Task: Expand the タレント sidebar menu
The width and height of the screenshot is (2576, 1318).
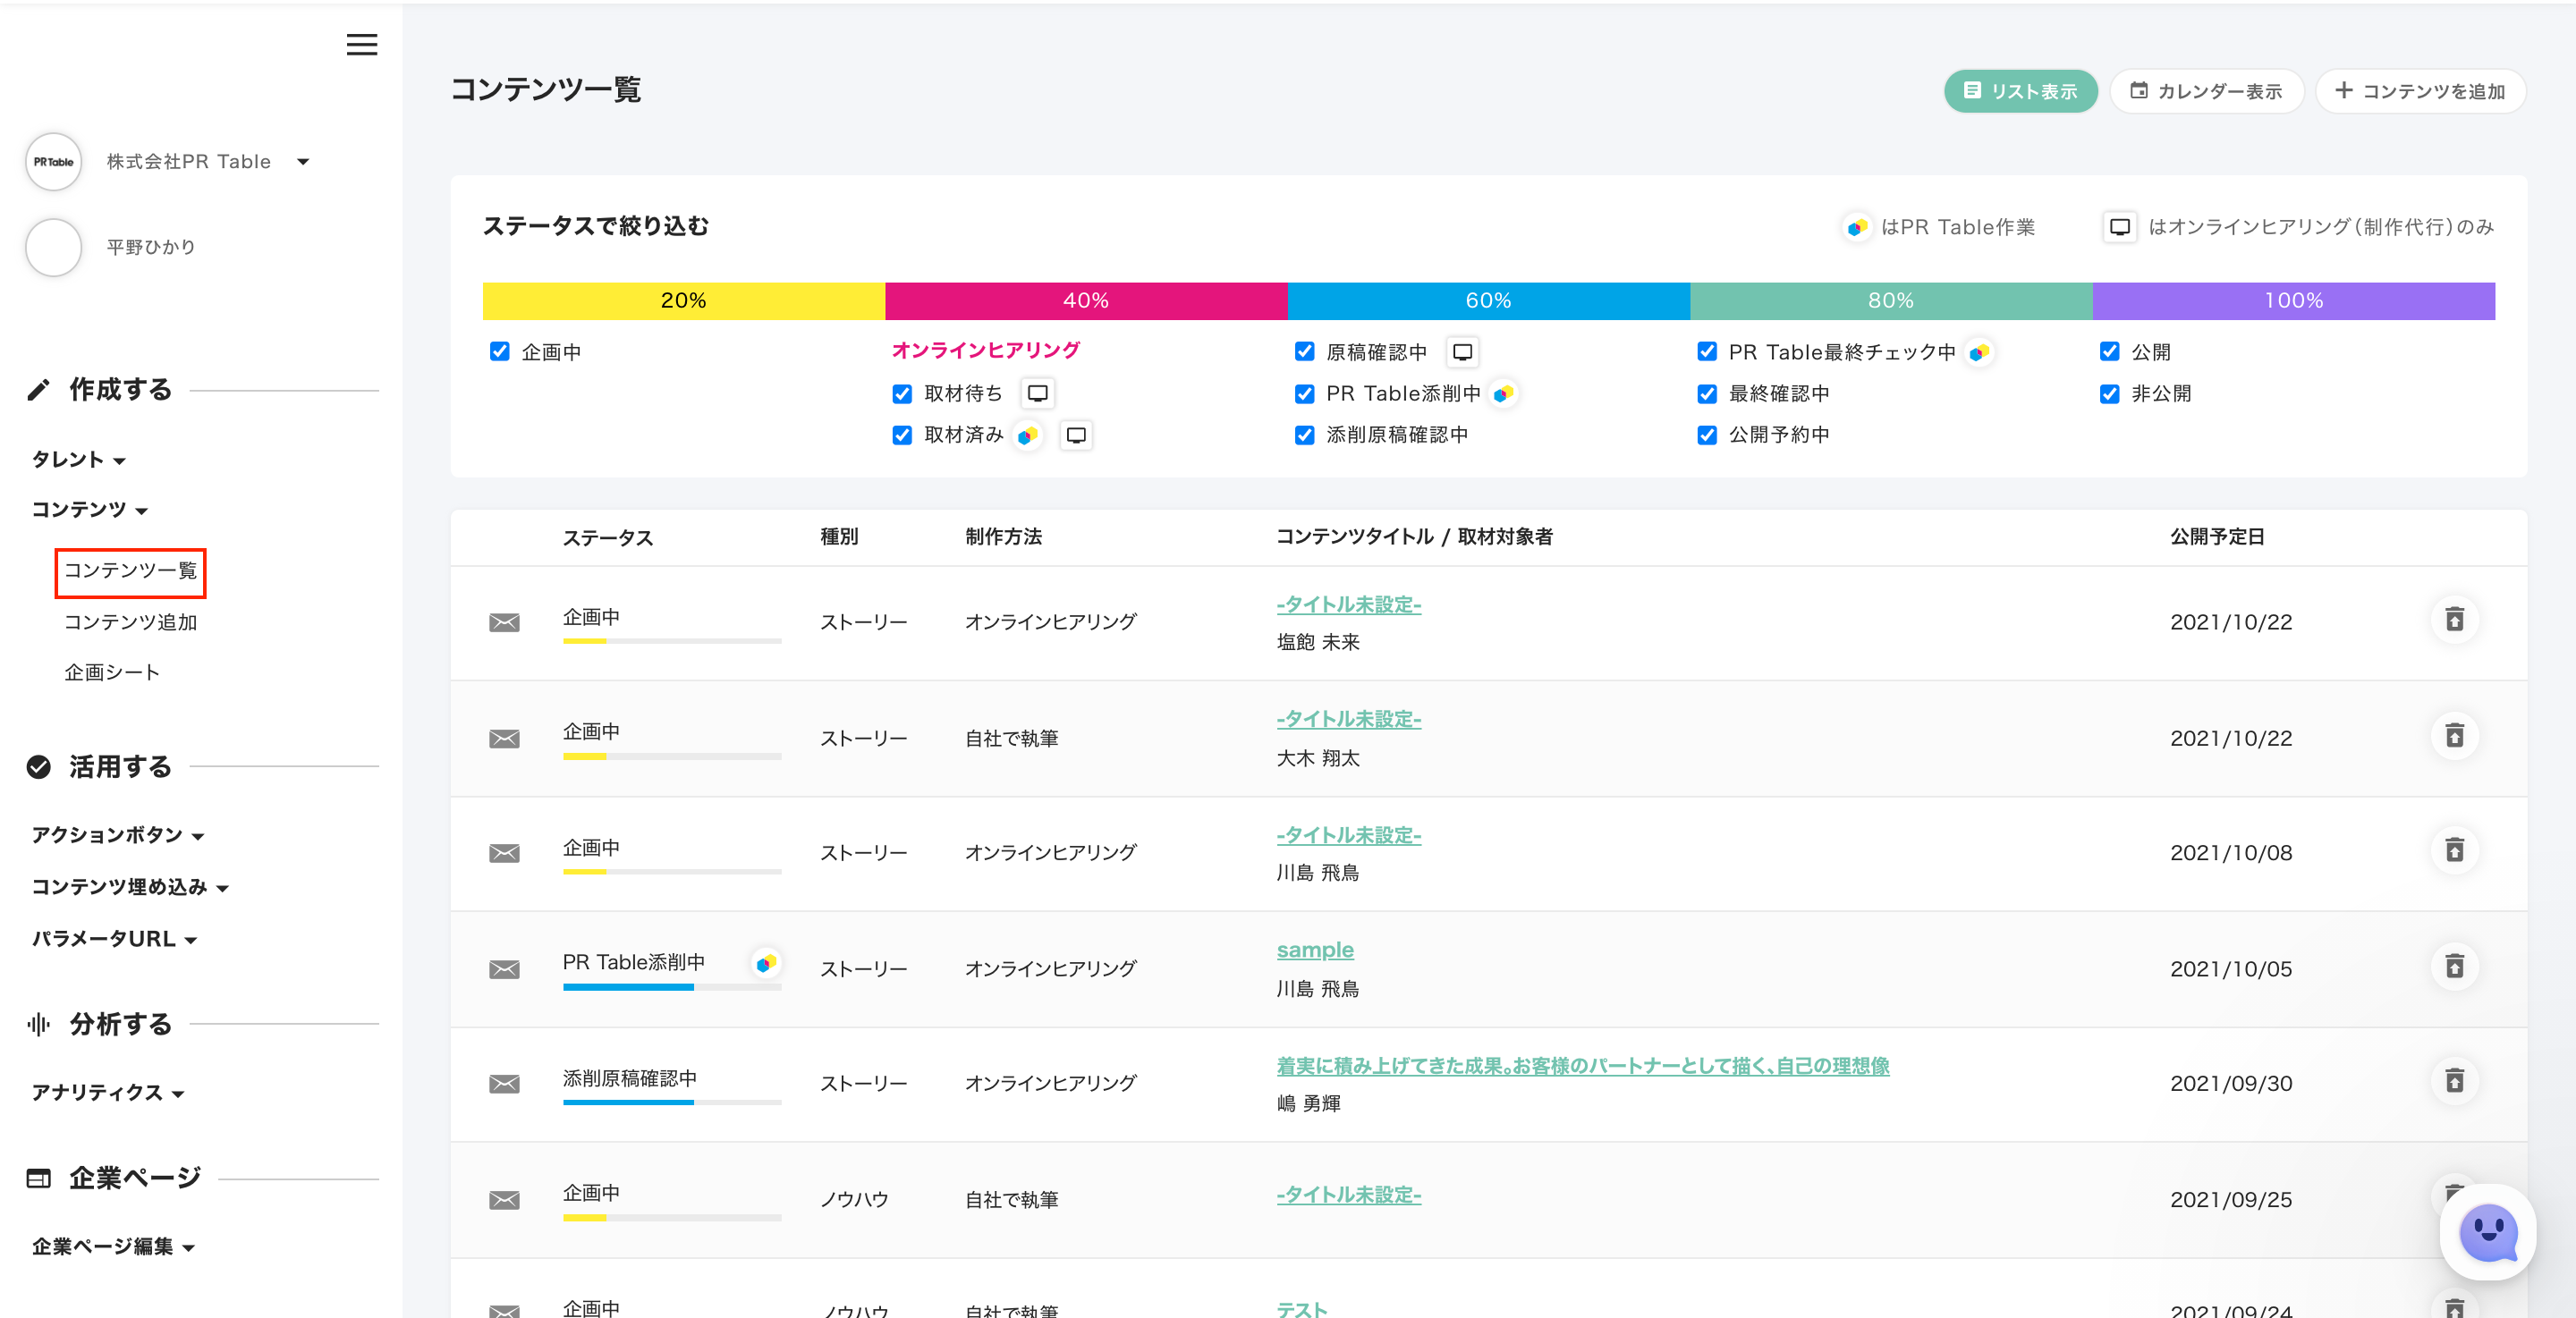Action: coord(78,460)
